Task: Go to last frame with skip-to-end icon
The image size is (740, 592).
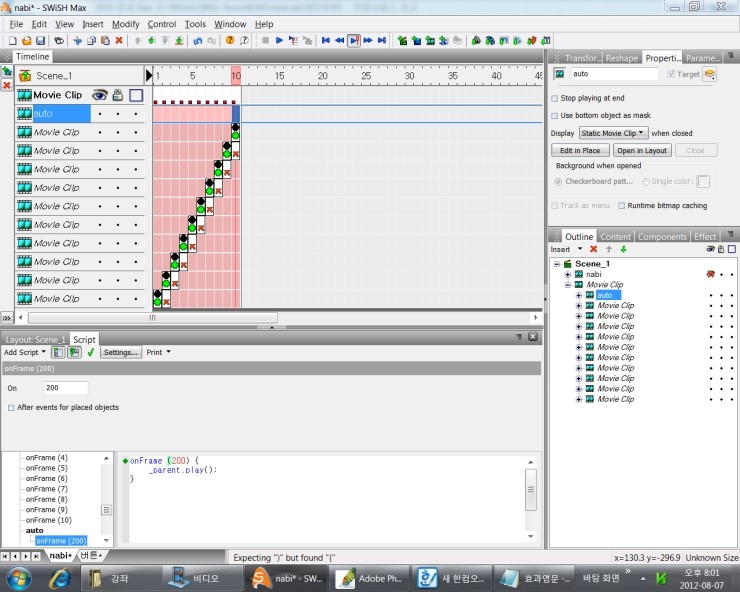Action: [382, 41]
